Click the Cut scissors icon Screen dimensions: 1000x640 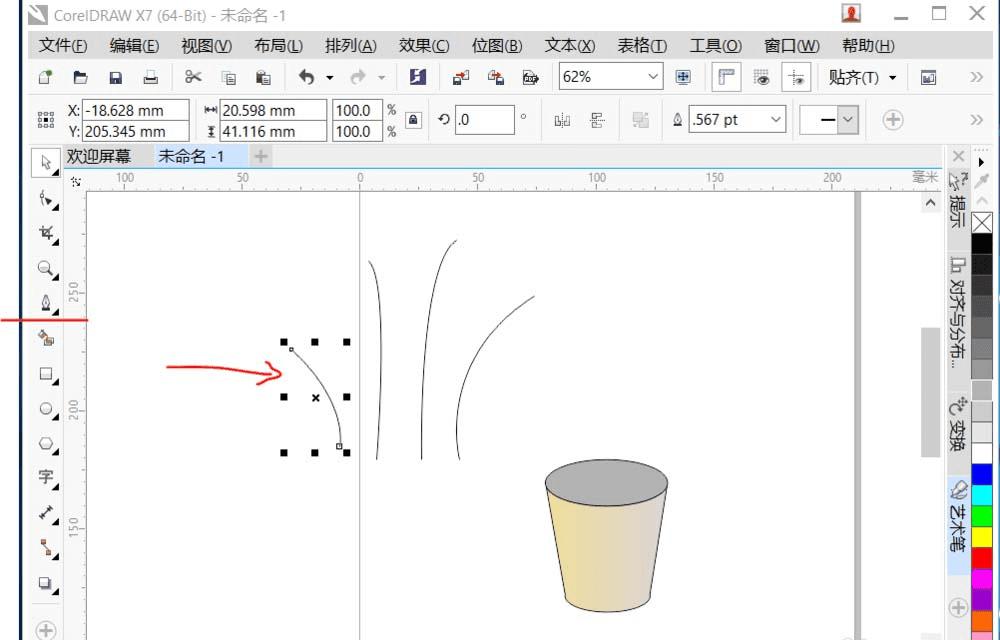(x=193, y=77)
